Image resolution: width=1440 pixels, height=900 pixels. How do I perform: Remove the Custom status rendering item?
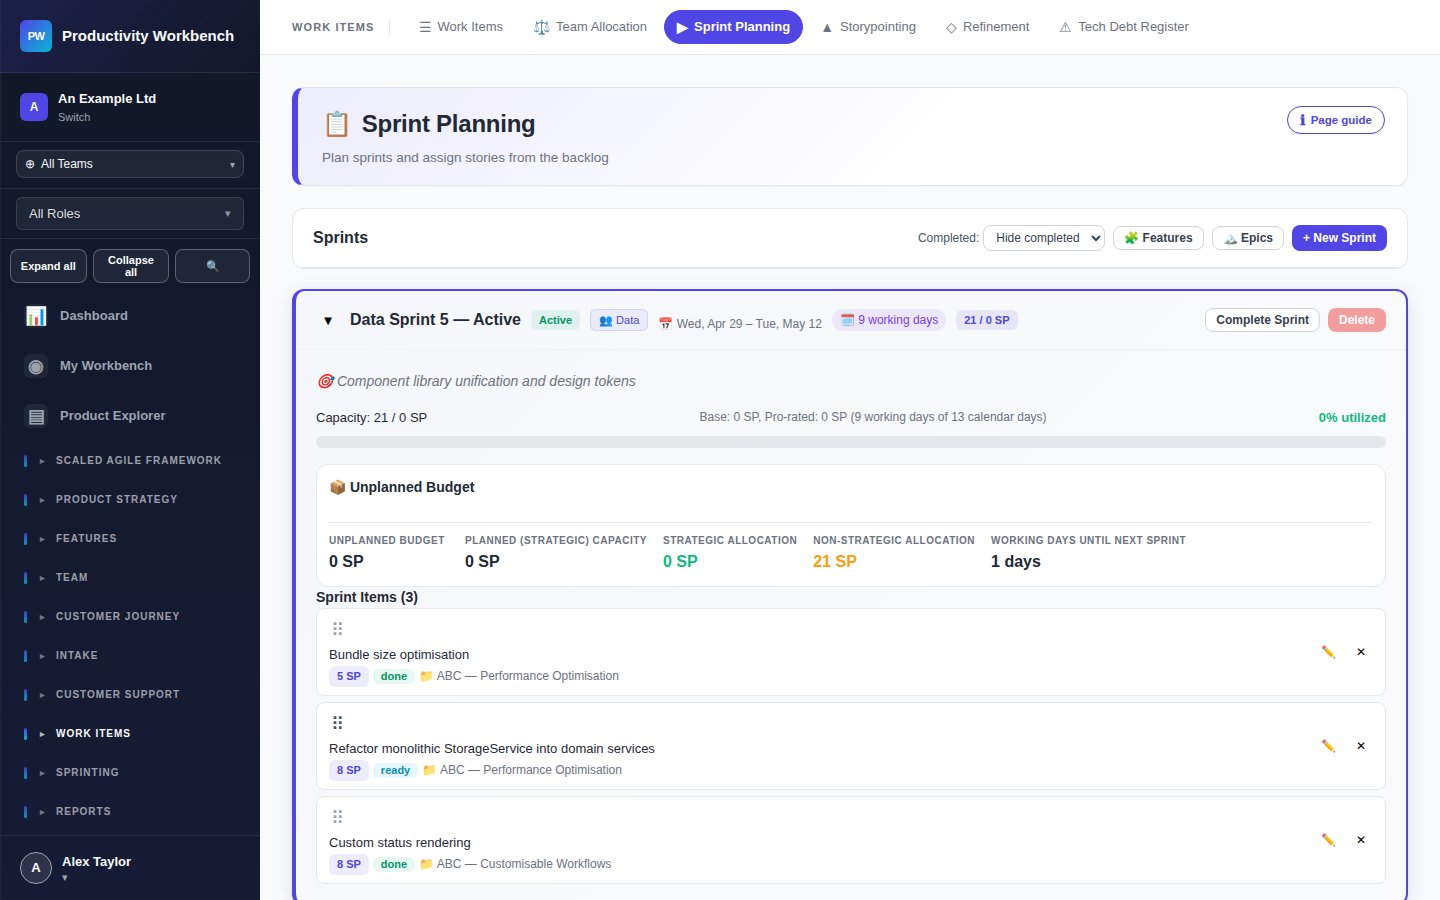[x=1361, y=840]
